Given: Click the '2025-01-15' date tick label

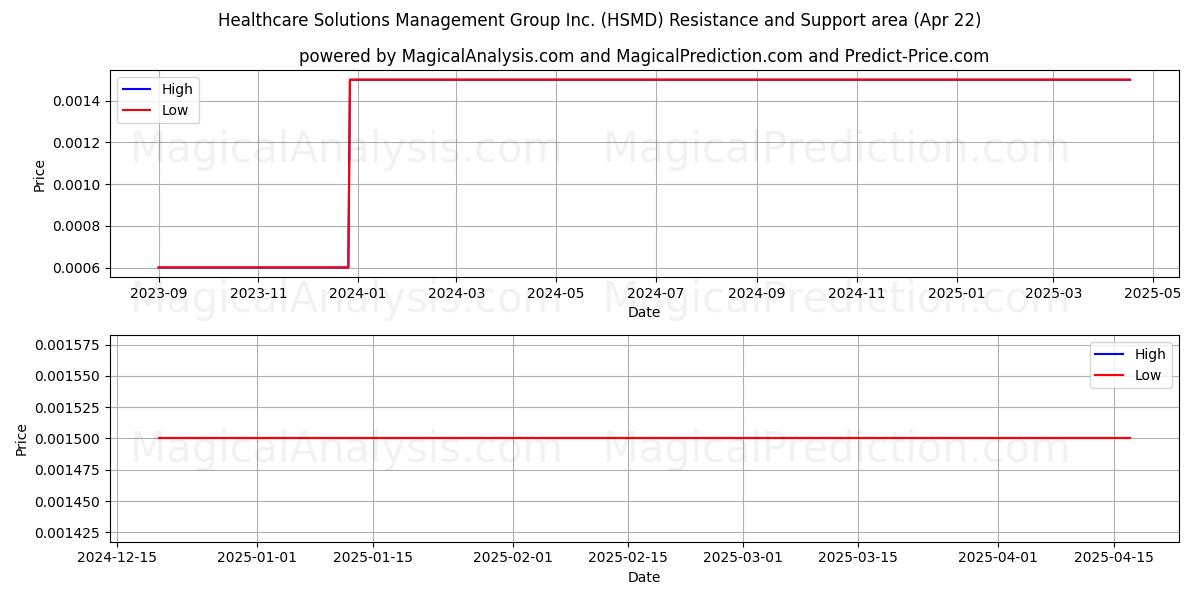Looking at the screenshot, I should tap(373, 557).
